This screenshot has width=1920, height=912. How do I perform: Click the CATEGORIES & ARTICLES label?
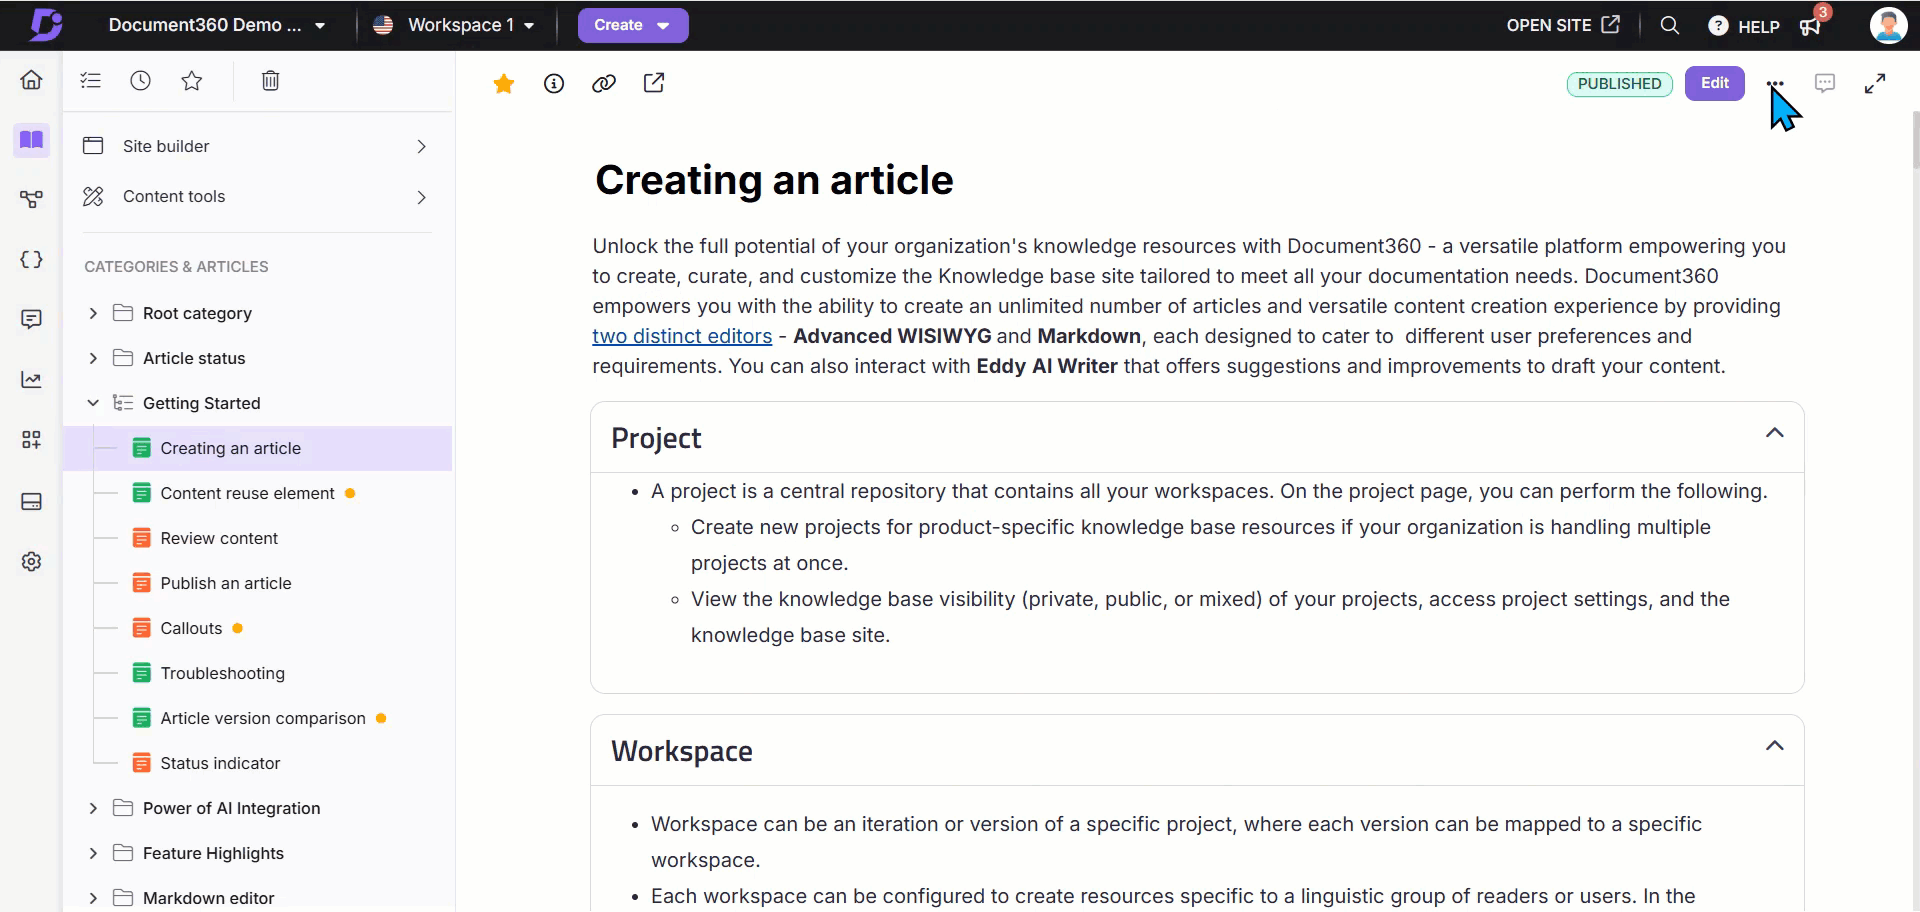tap(176, 267)
